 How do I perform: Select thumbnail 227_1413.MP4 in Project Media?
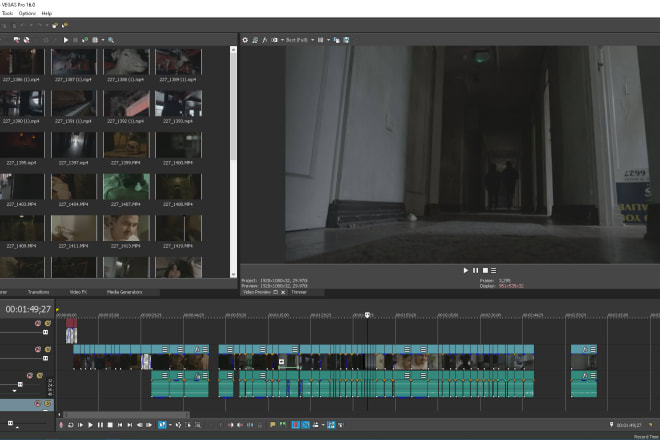pyautogui.click(x=126, y=228)
